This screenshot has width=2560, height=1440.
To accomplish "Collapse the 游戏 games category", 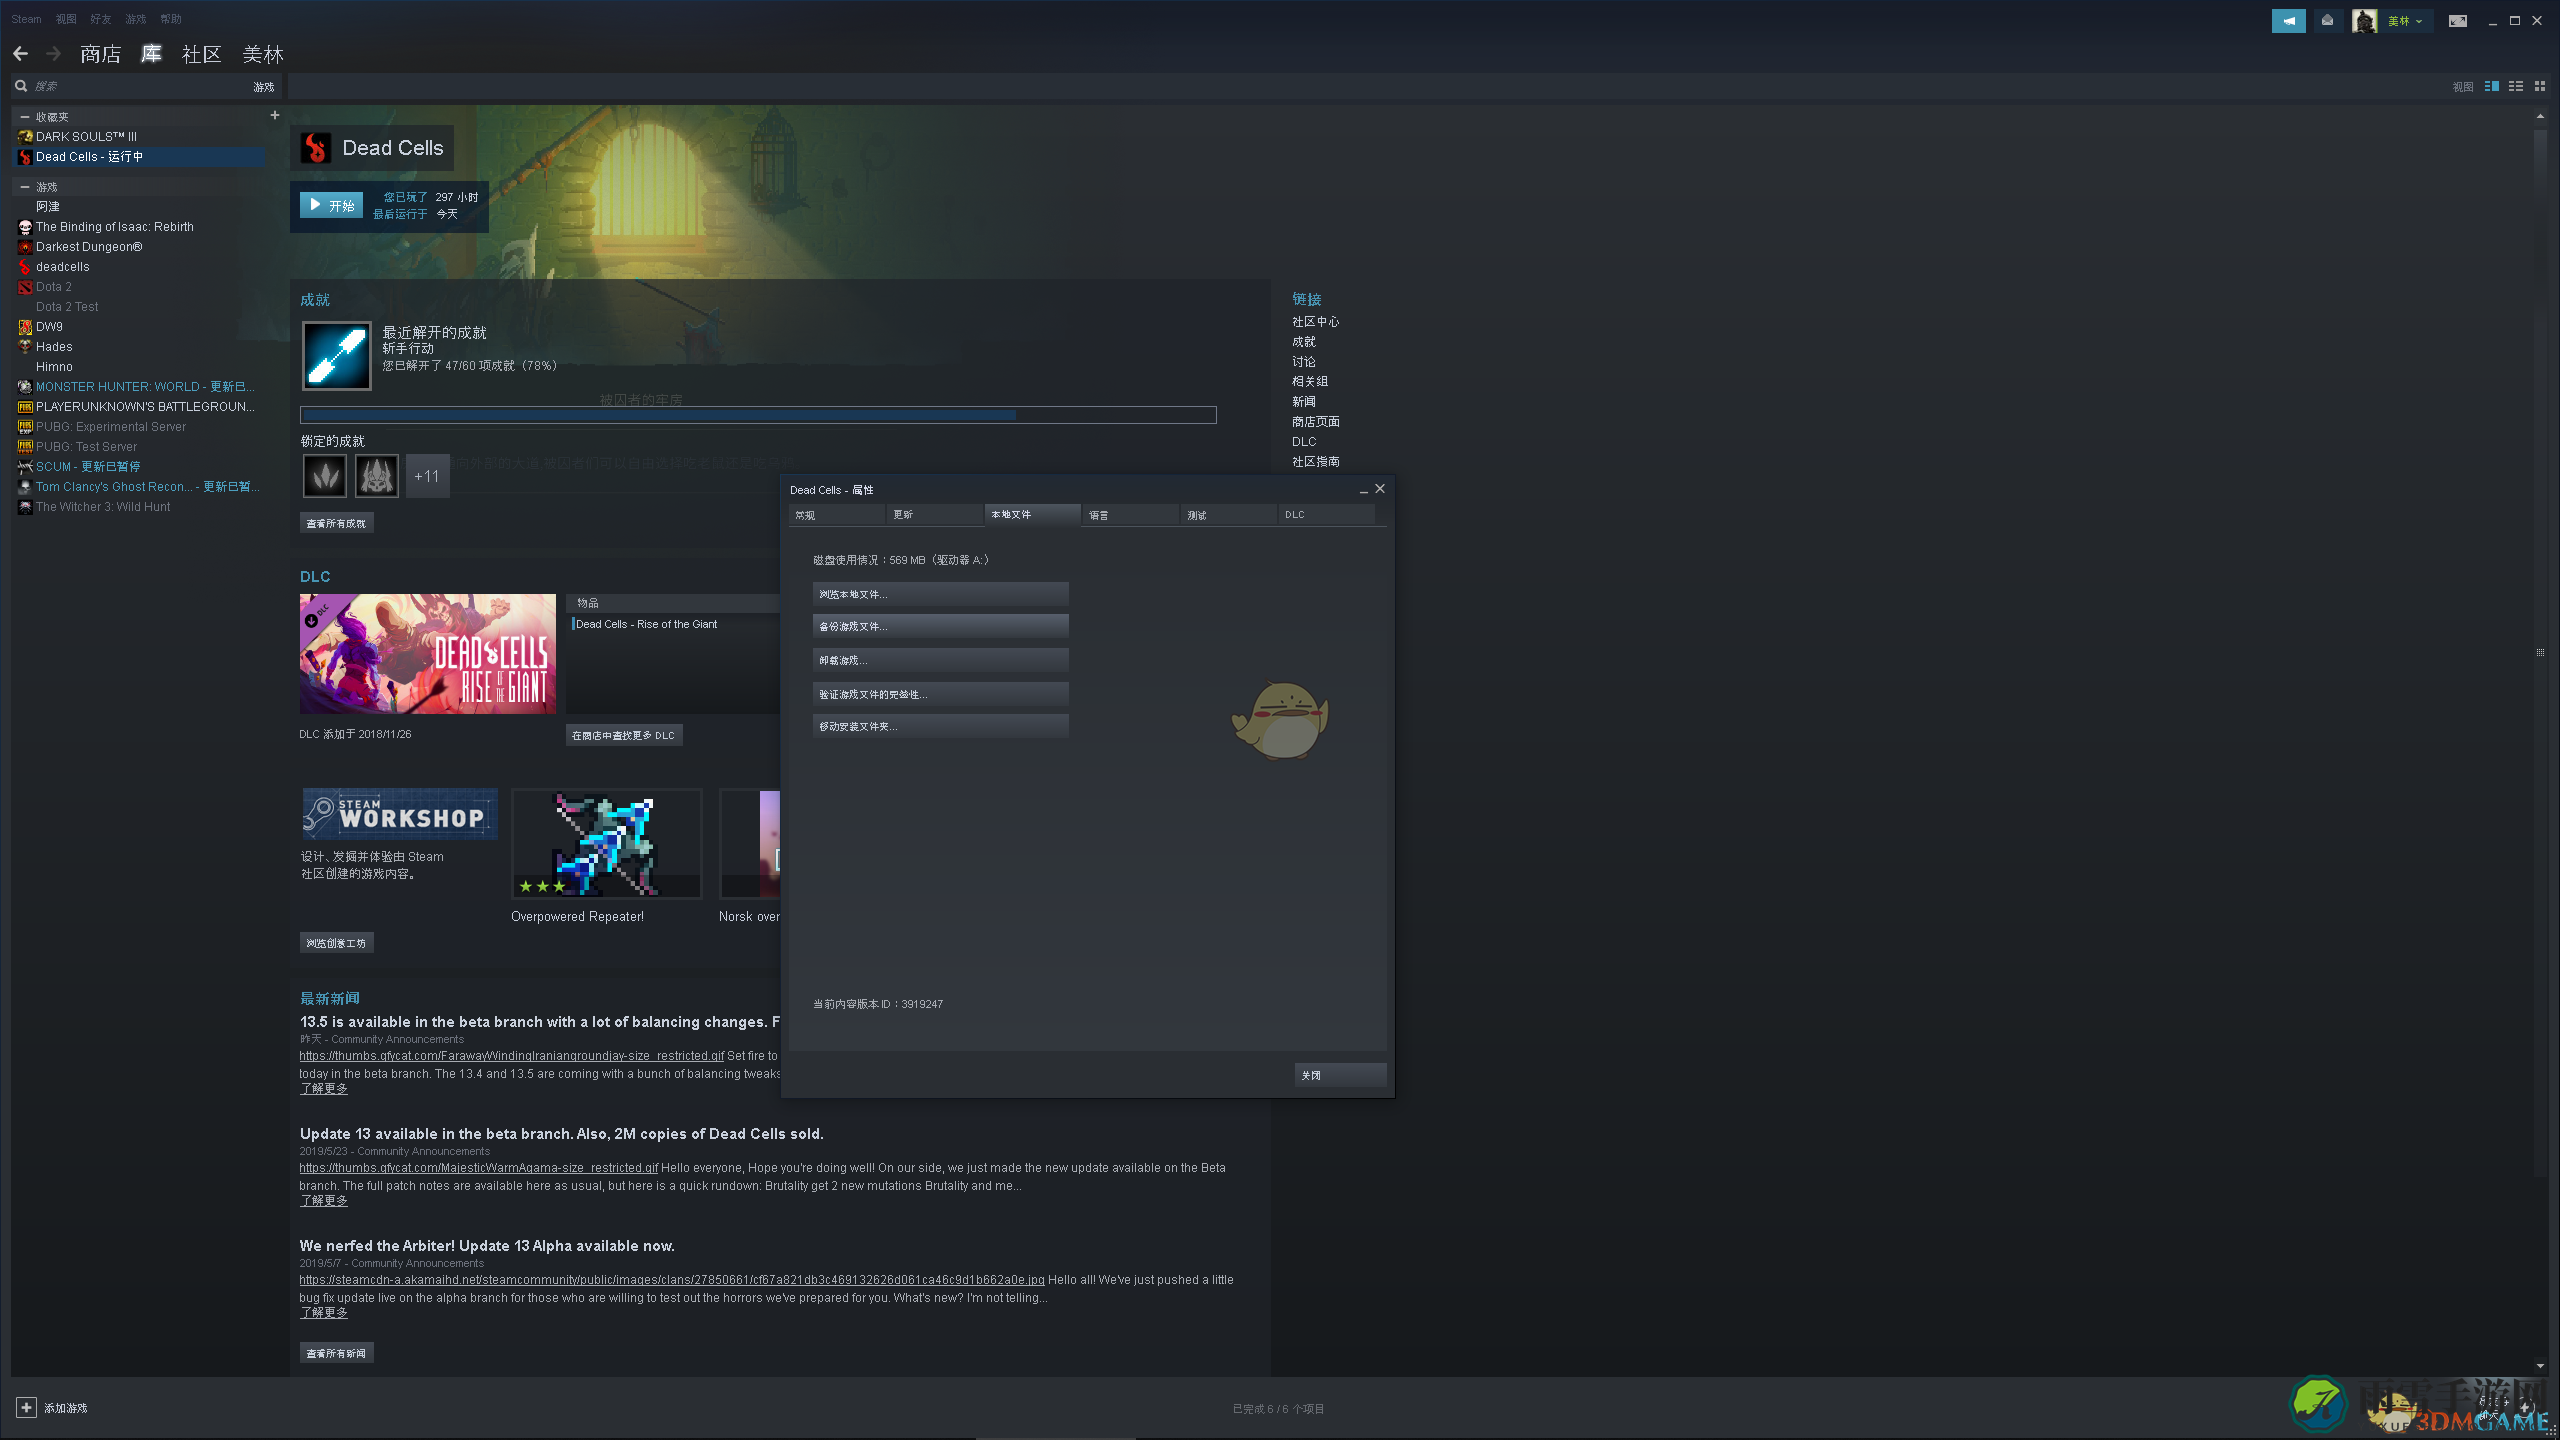I will [25, 187].
